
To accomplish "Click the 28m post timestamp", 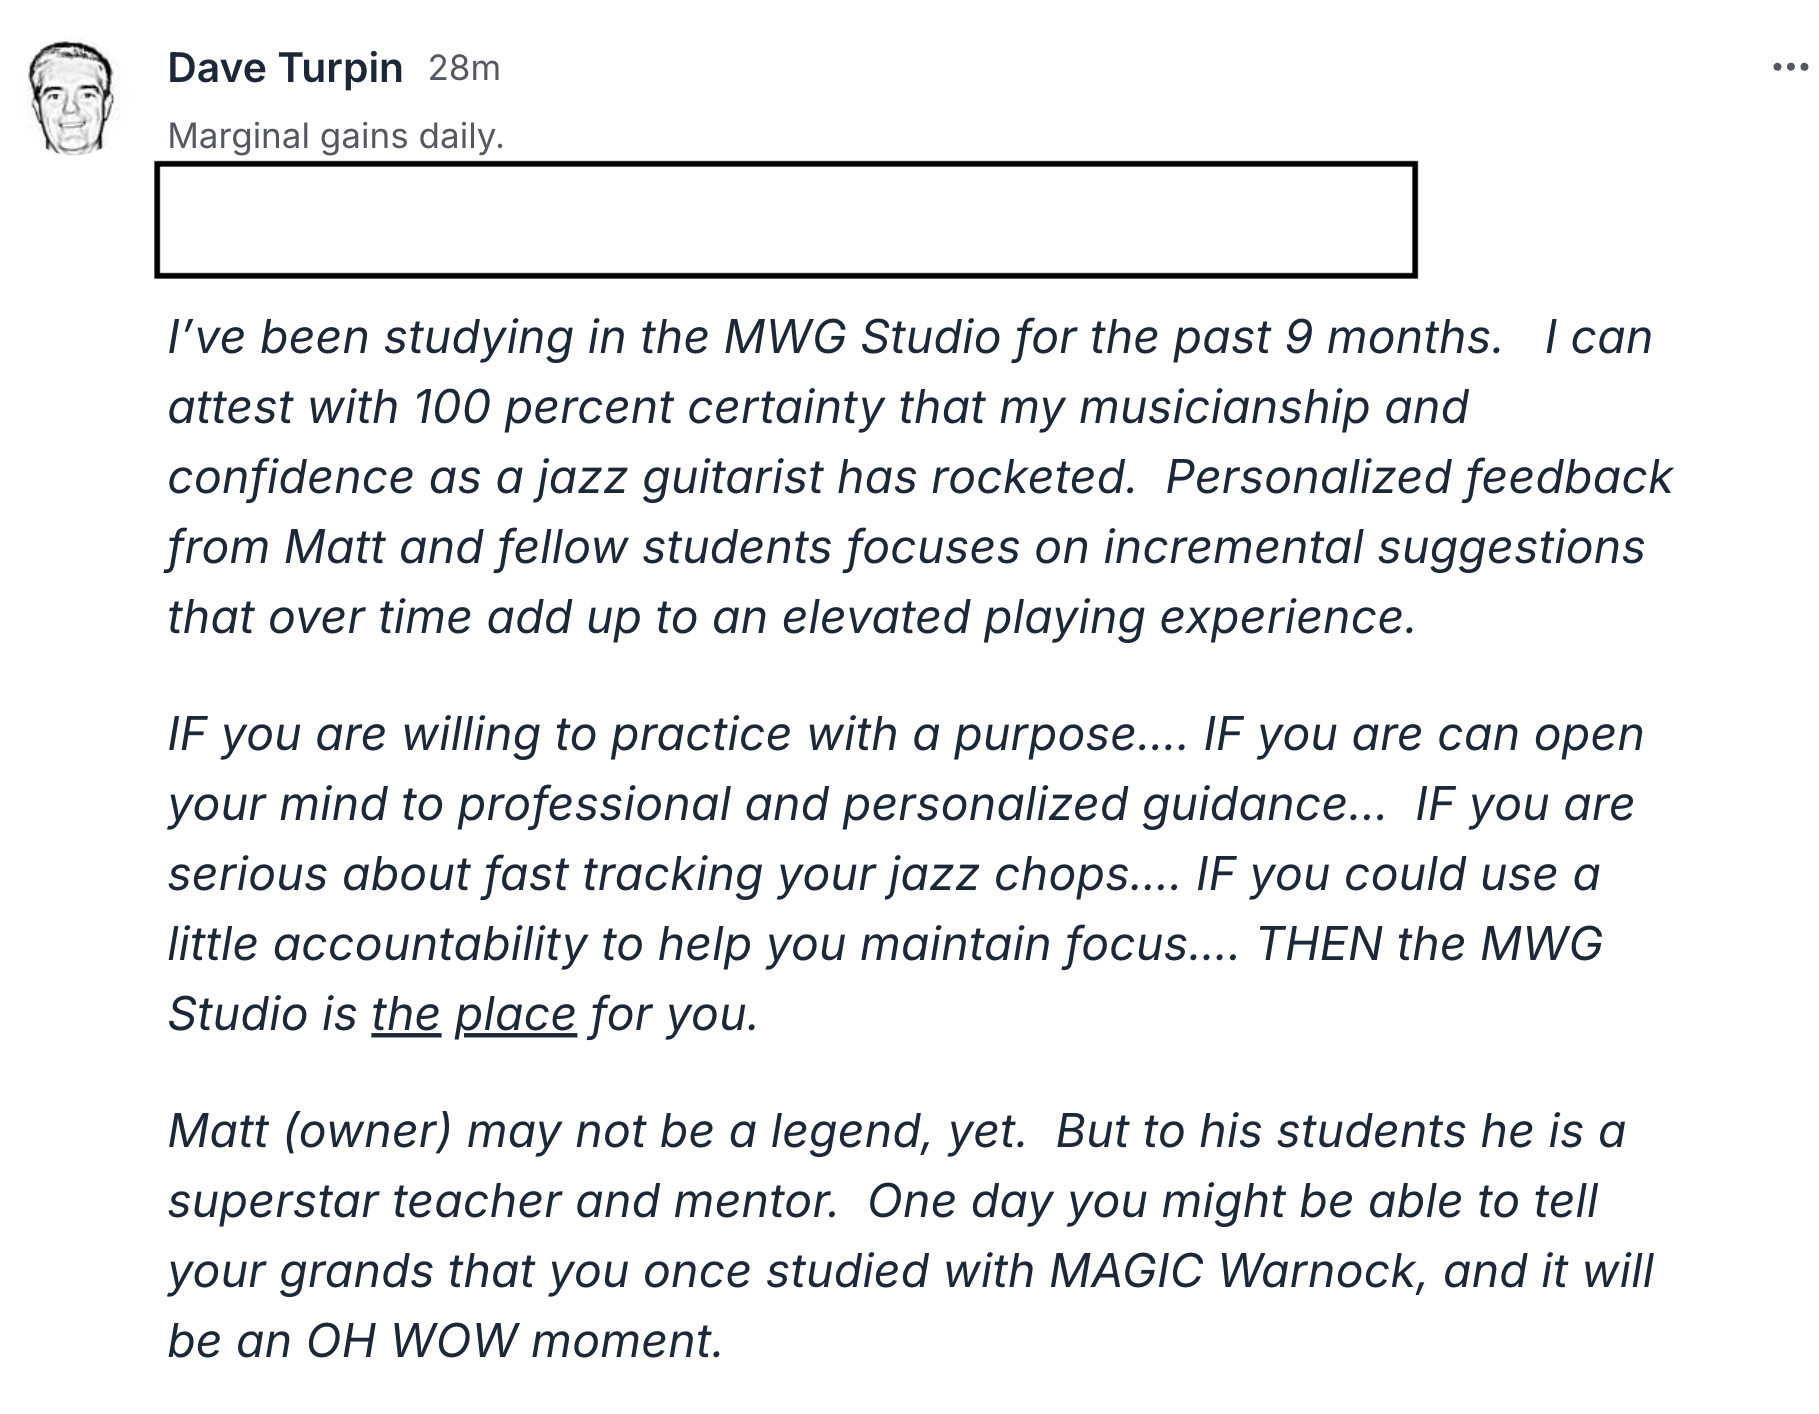I will pyautogui.click(x=464, y=68).
